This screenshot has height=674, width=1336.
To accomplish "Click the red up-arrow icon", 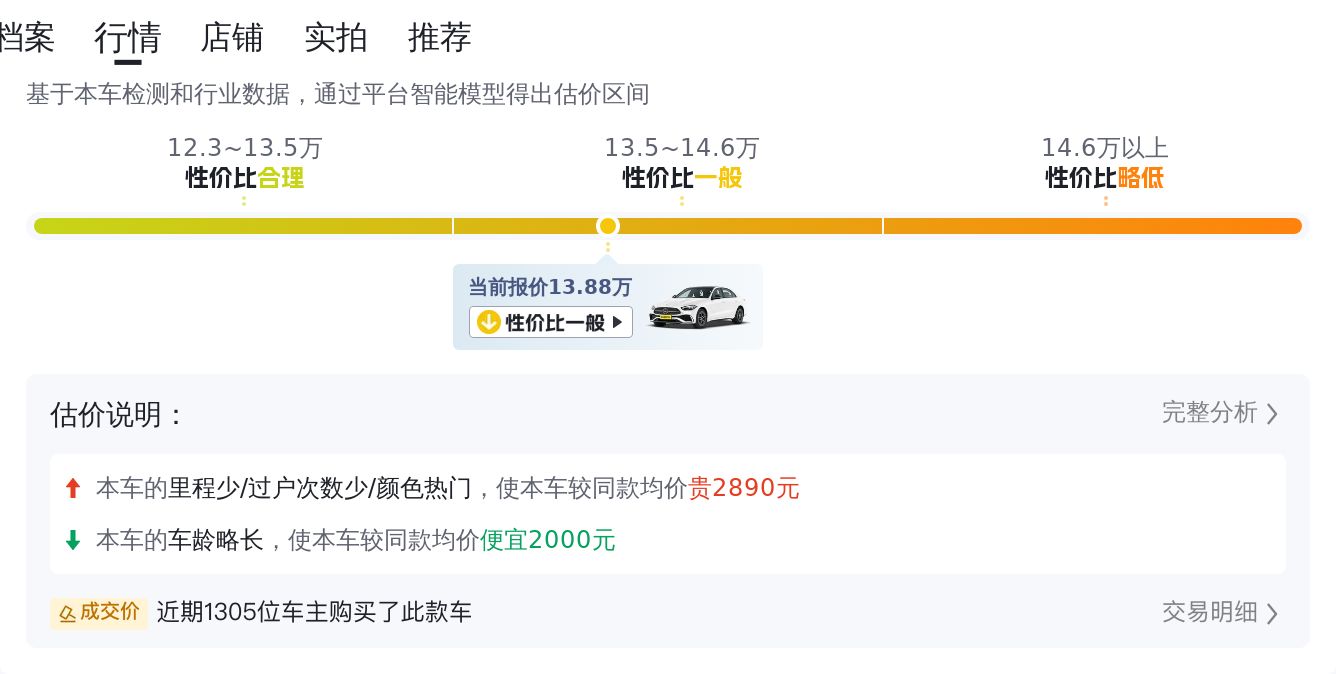I will (72, 488).
